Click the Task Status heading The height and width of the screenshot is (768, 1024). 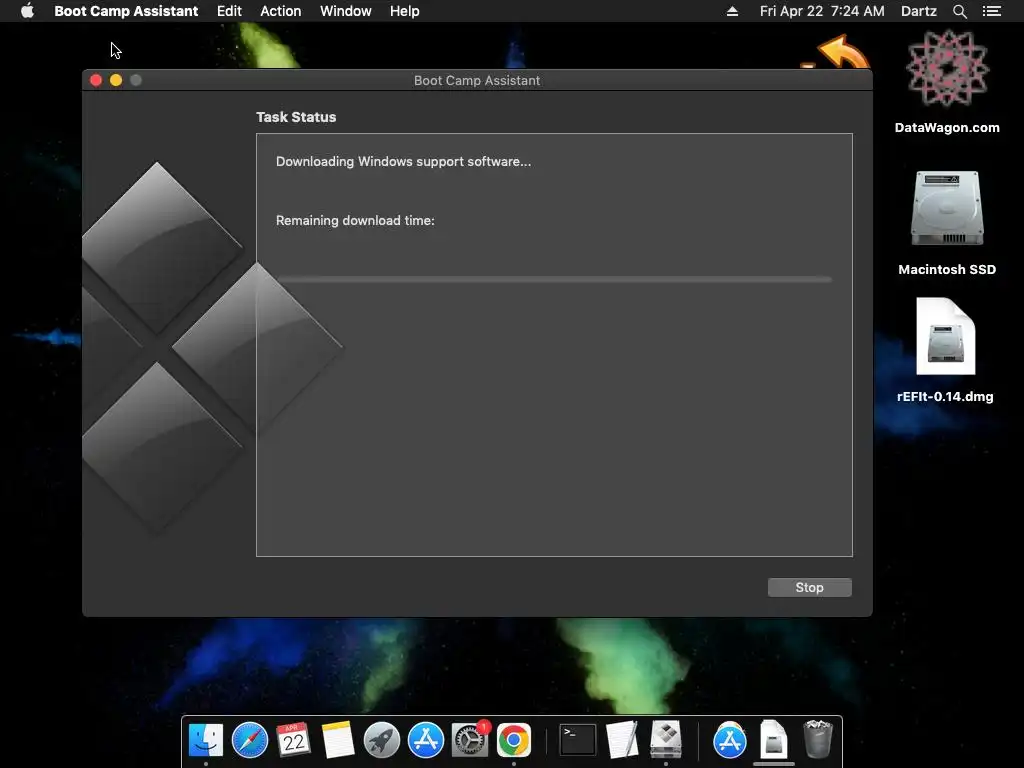coord(296,117)
